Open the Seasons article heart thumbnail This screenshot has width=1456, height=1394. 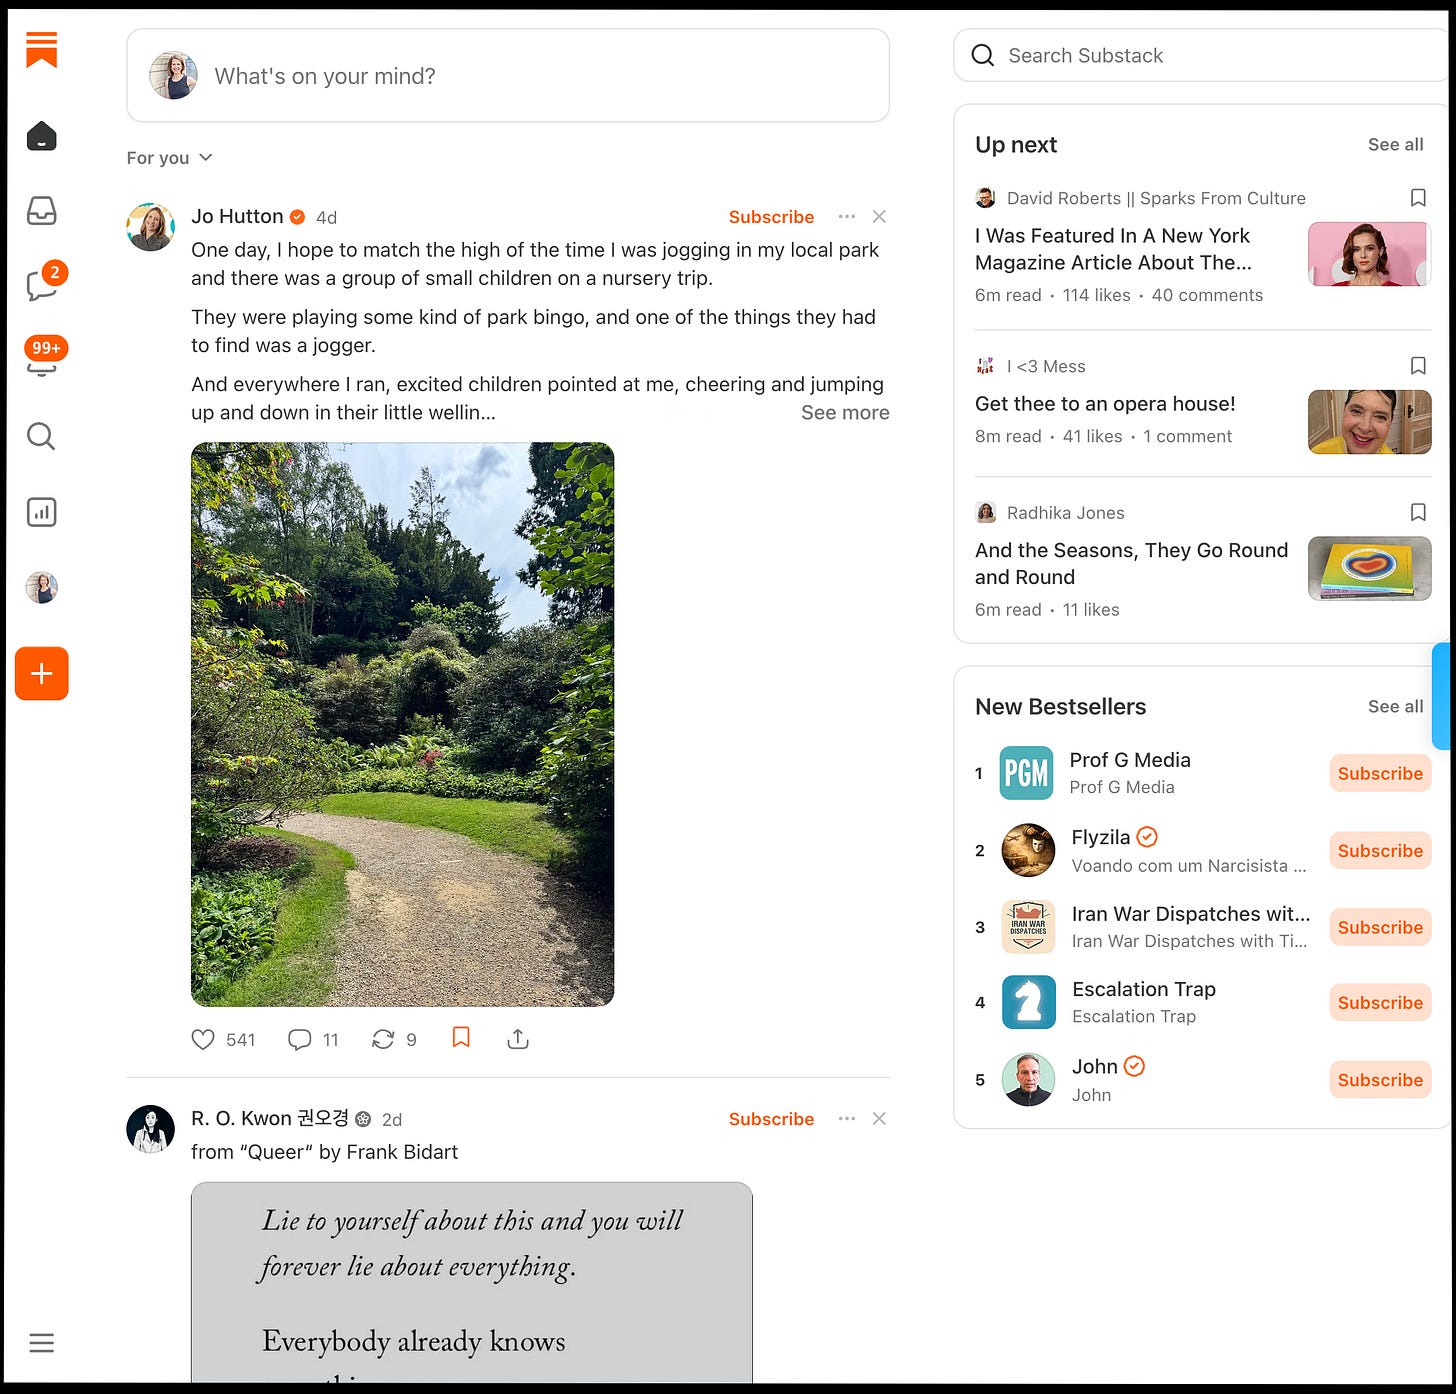[x=1369, y=569]
